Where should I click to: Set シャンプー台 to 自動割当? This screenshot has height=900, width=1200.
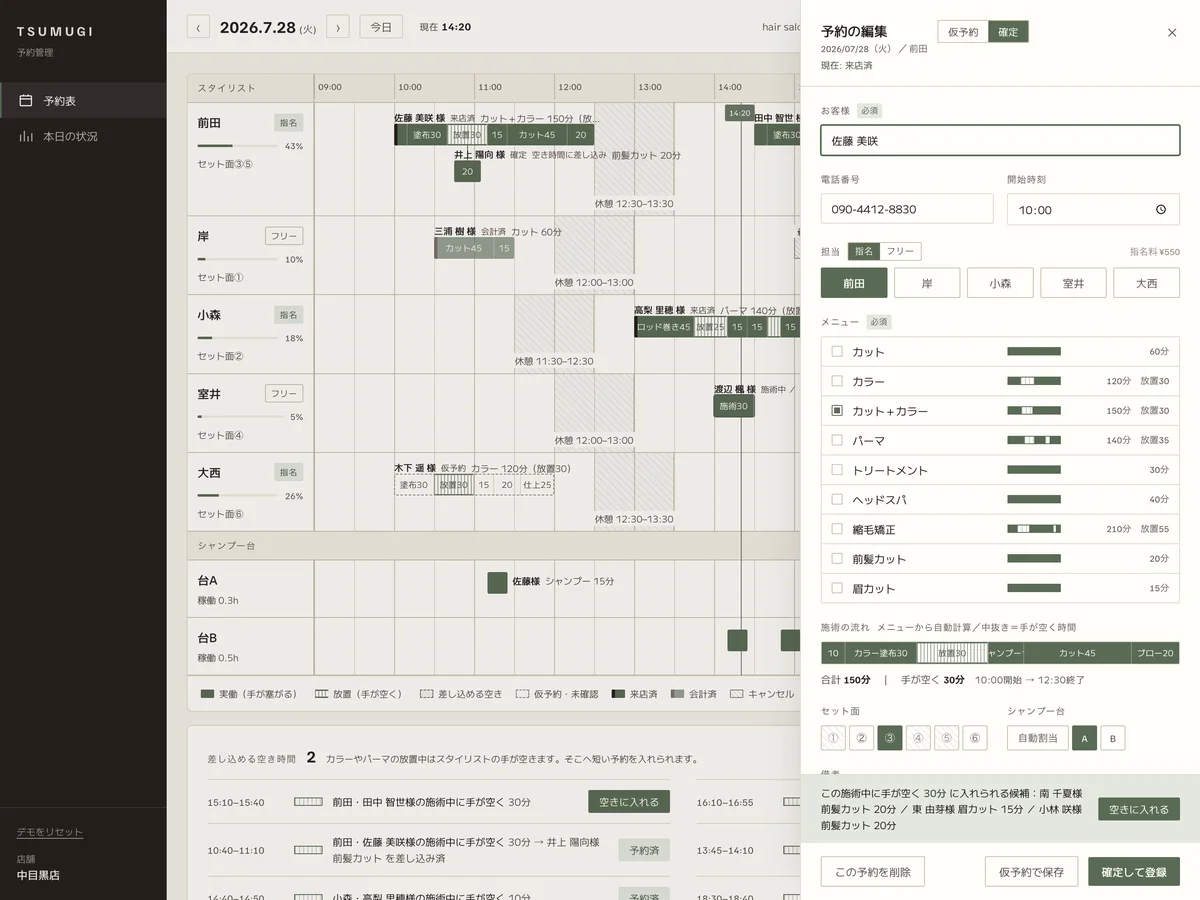pos(1038,738)
